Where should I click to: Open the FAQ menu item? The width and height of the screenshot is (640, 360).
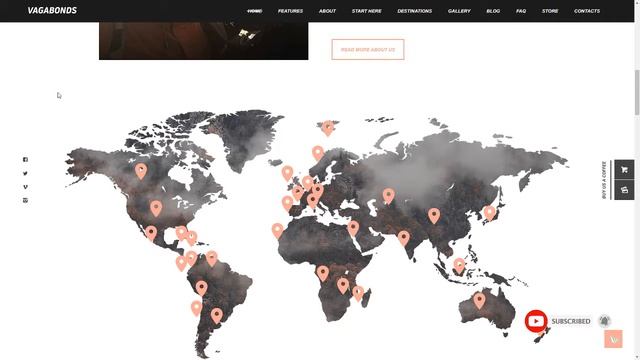click(521, 11)
